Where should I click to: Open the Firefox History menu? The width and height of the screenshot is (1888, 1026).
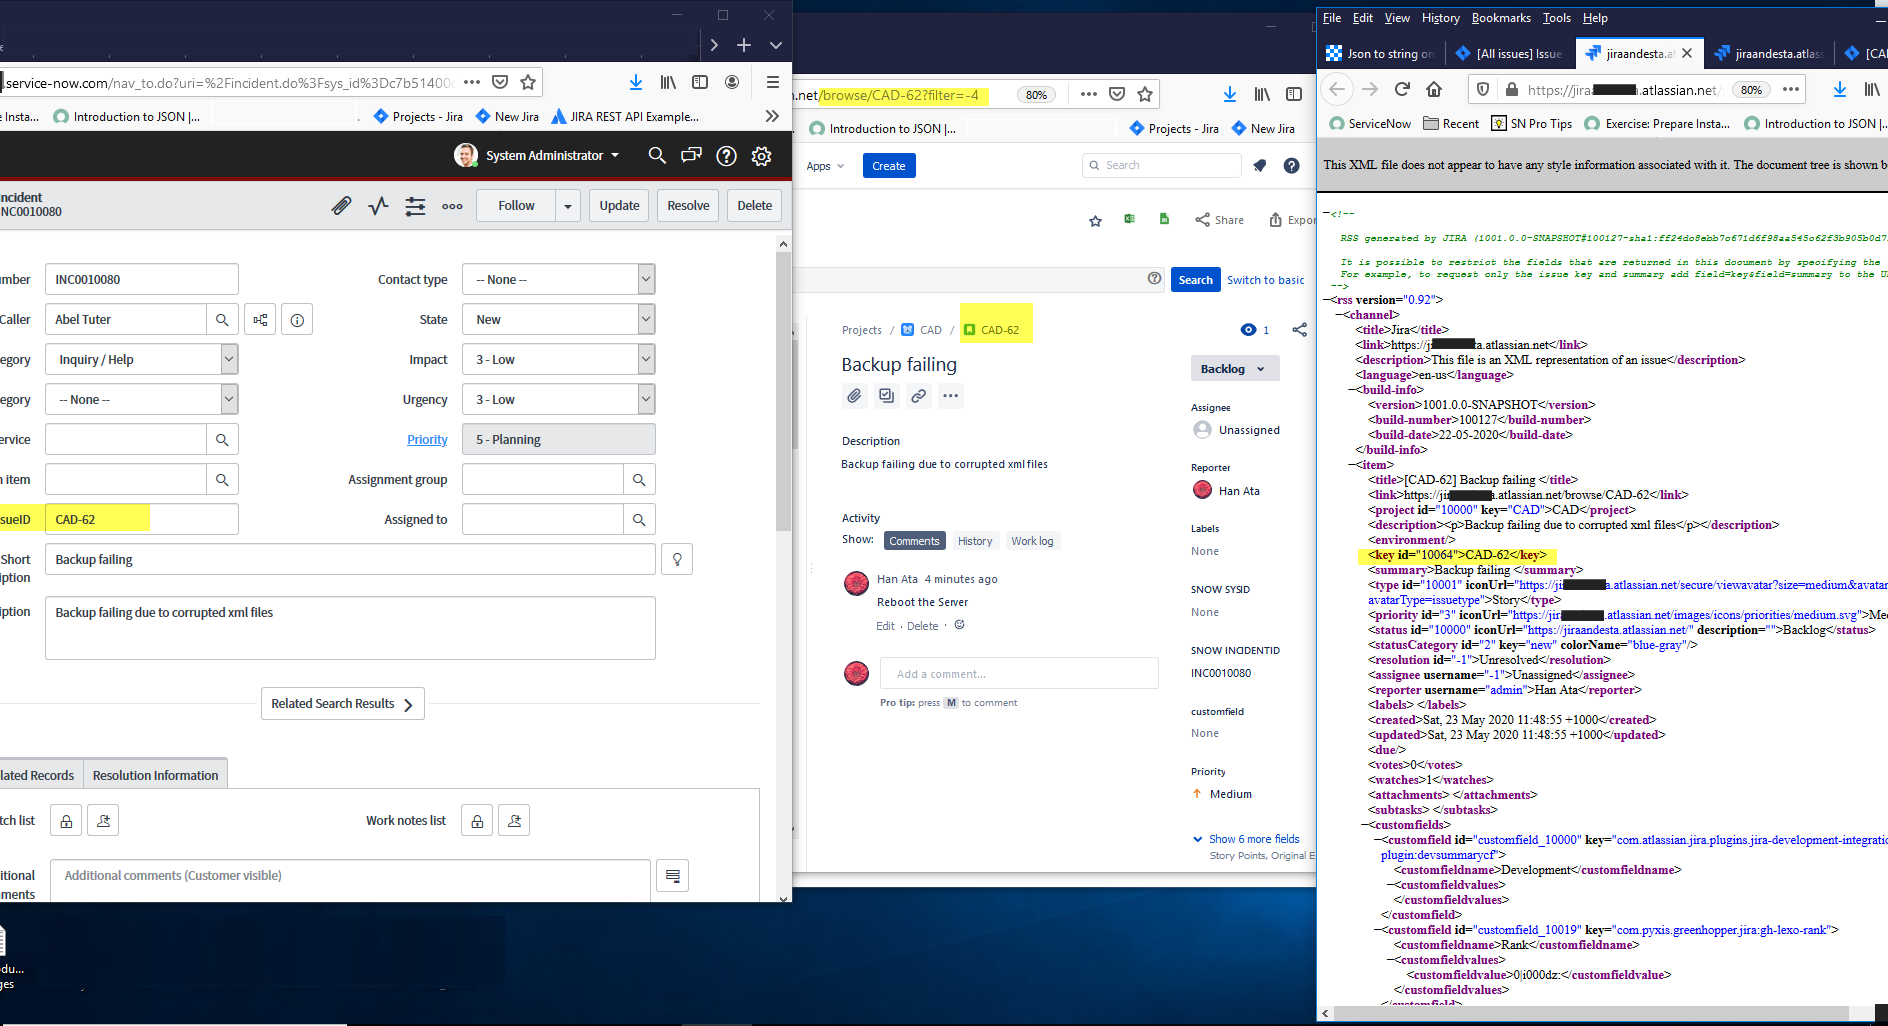click(1440, 18)
